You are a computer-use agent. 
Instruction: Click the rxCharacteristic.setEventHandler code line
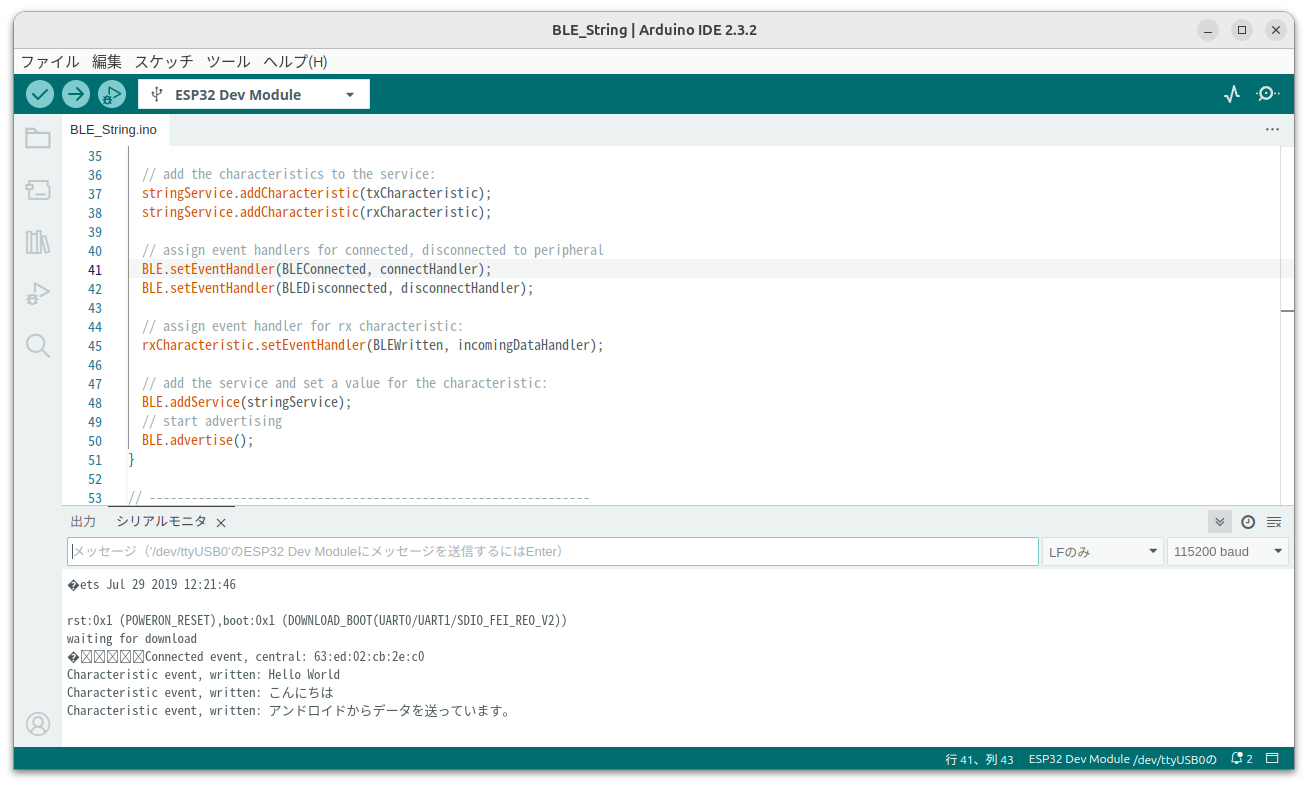pyautogui.click(x=373, y=346)
